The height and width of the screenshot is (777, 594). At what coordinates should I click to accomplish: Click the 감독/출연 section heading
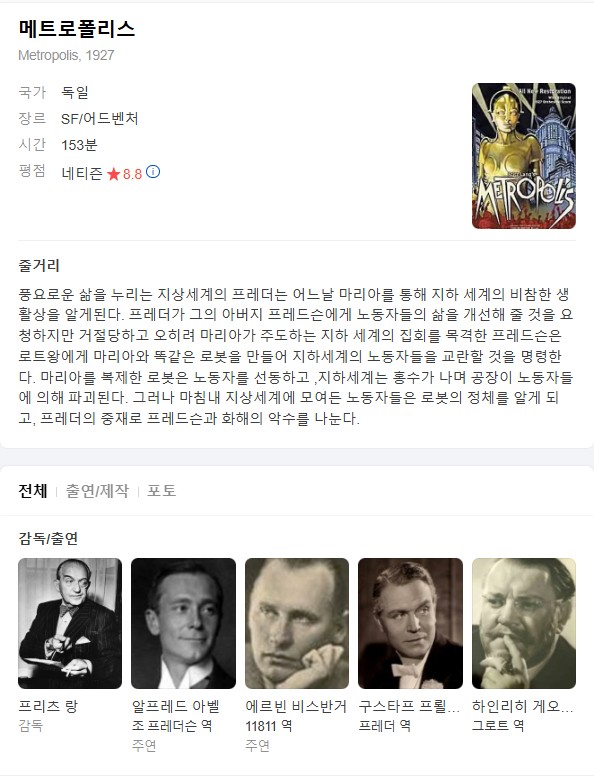click(48, 538)
